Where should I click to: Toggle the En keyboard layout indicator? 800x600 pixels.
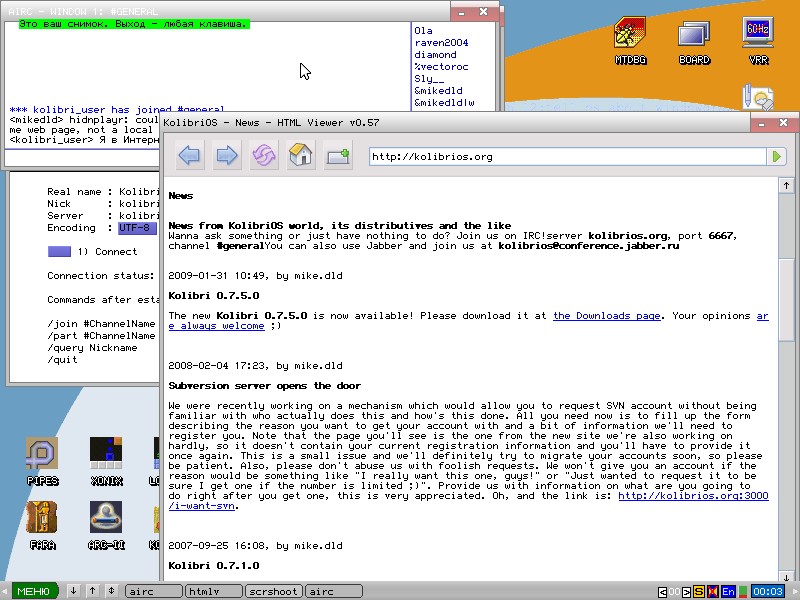point(728,592)
